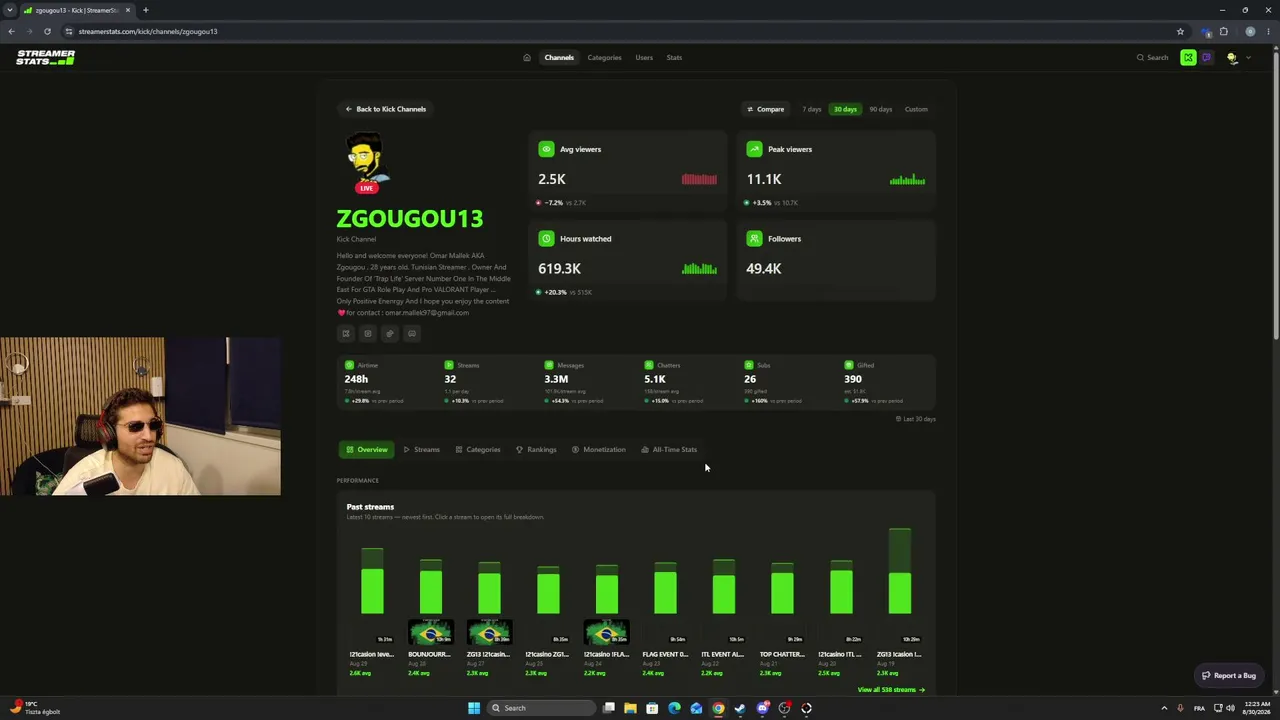The width and height of the screenshot is (1280, 720).
Task: Click the Streams stat card icon
Action: 449,365
